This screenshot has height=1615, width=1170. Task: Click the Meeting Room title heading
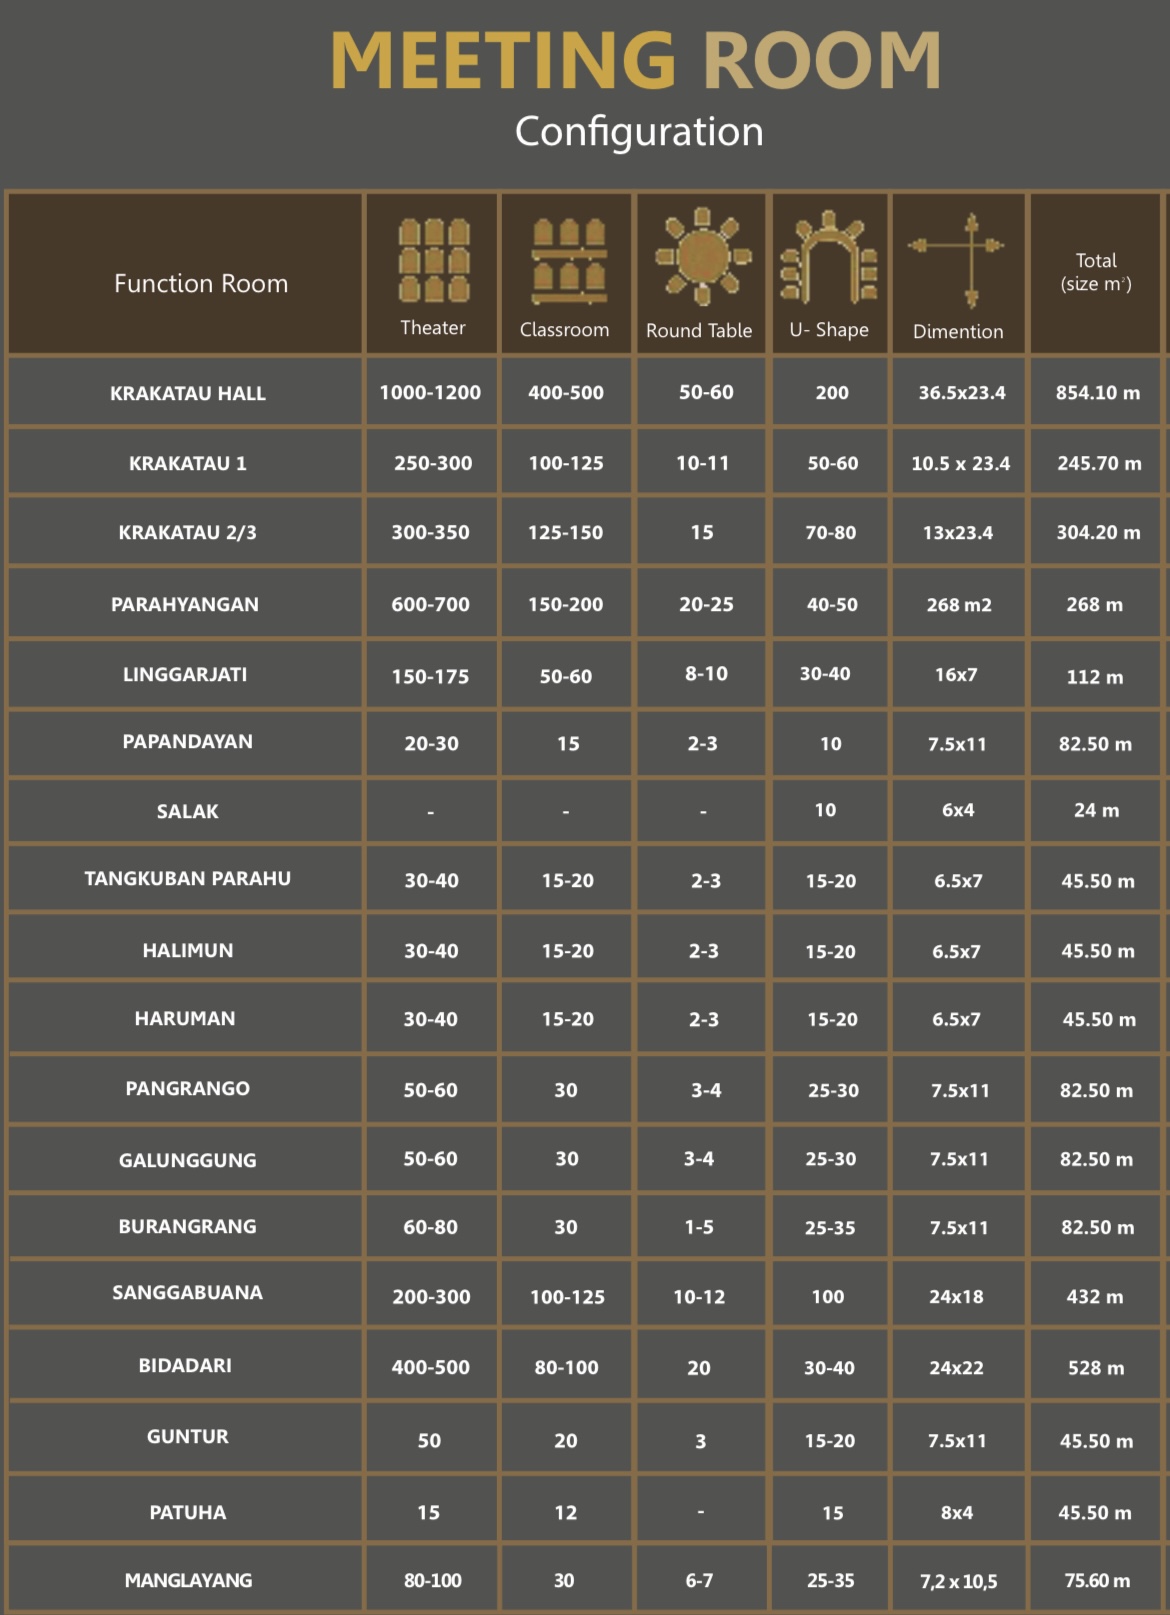point(636,60)
